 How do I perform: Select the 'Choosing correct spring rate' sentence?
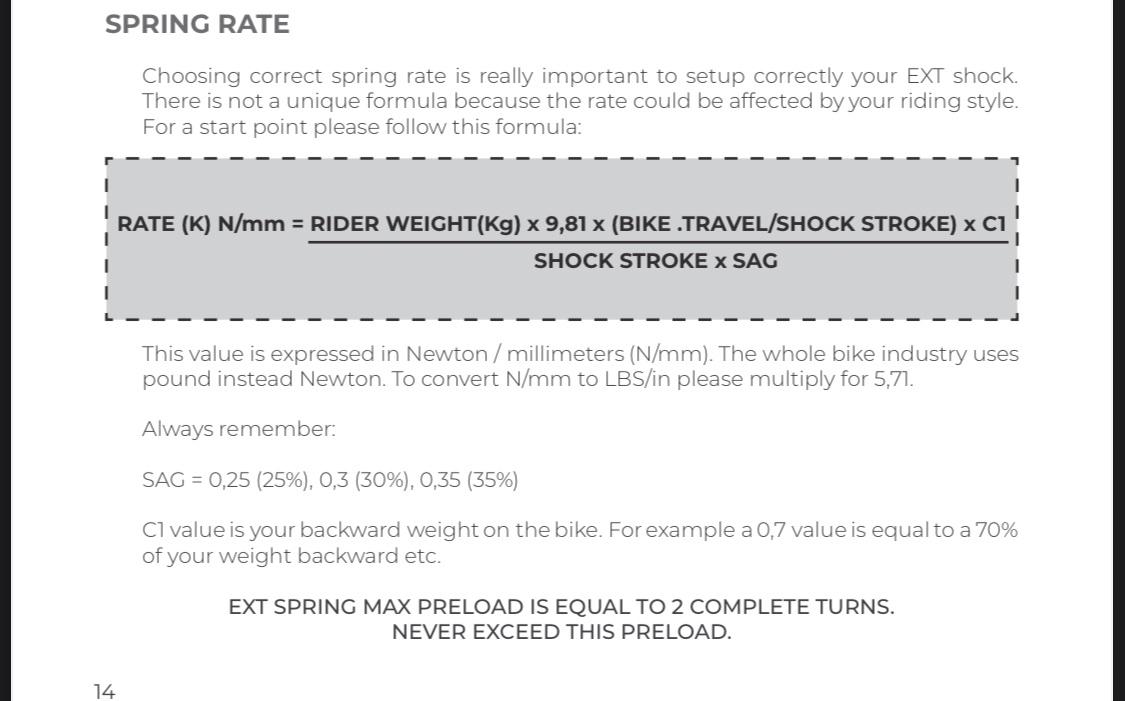coord(580,76)
